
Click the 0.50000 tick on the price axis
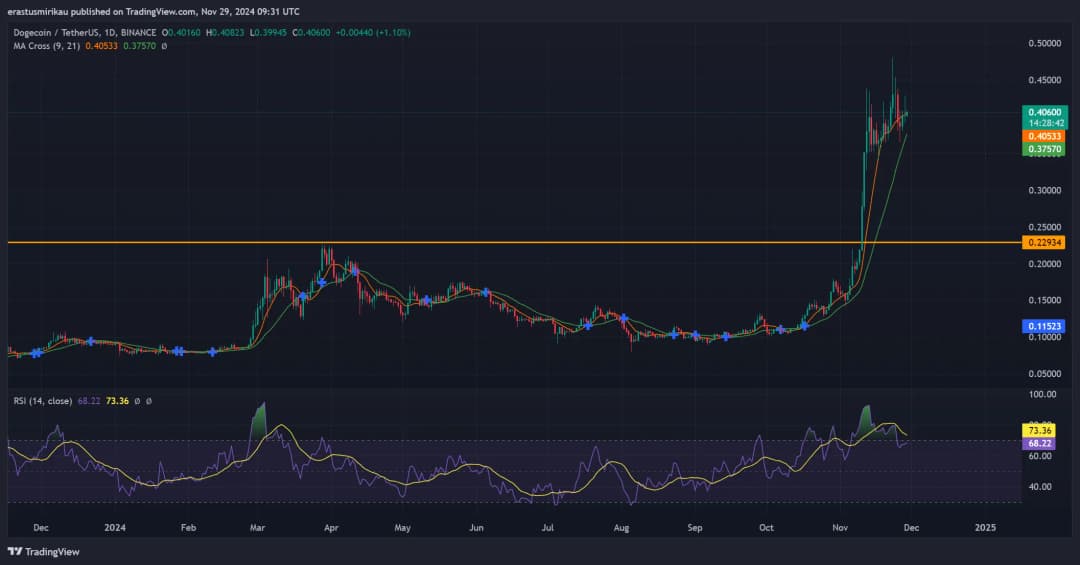1044,43
